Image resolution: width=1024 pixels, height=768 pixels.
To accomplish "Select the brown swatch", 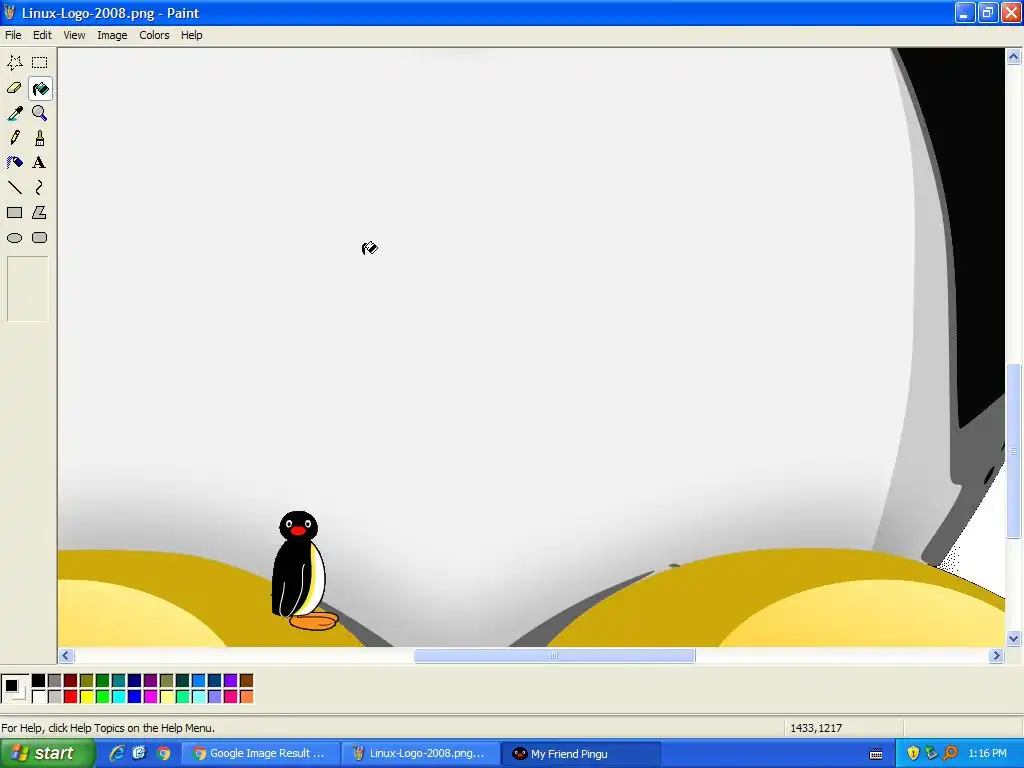I will pyautogui.click(x=246, y=681).
